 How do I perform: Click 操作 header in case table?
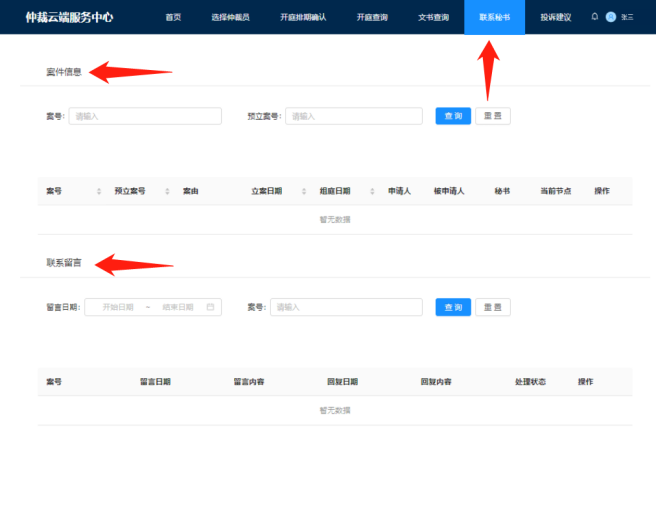(602, 191)
